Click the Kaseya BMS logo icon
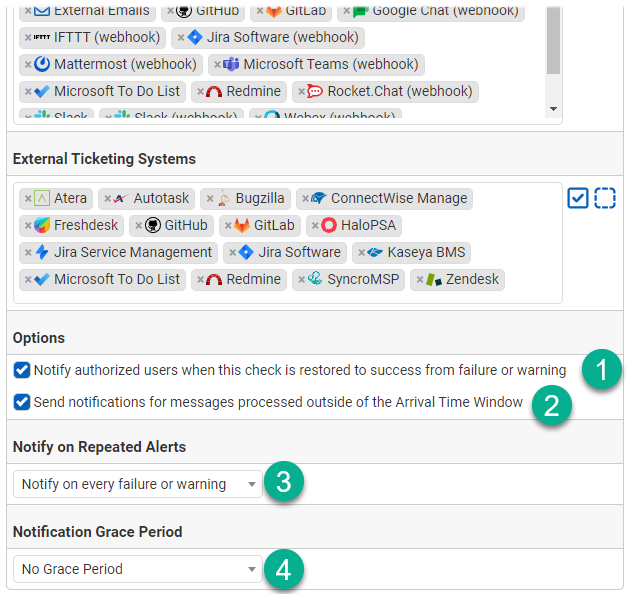 click(375, 253)
